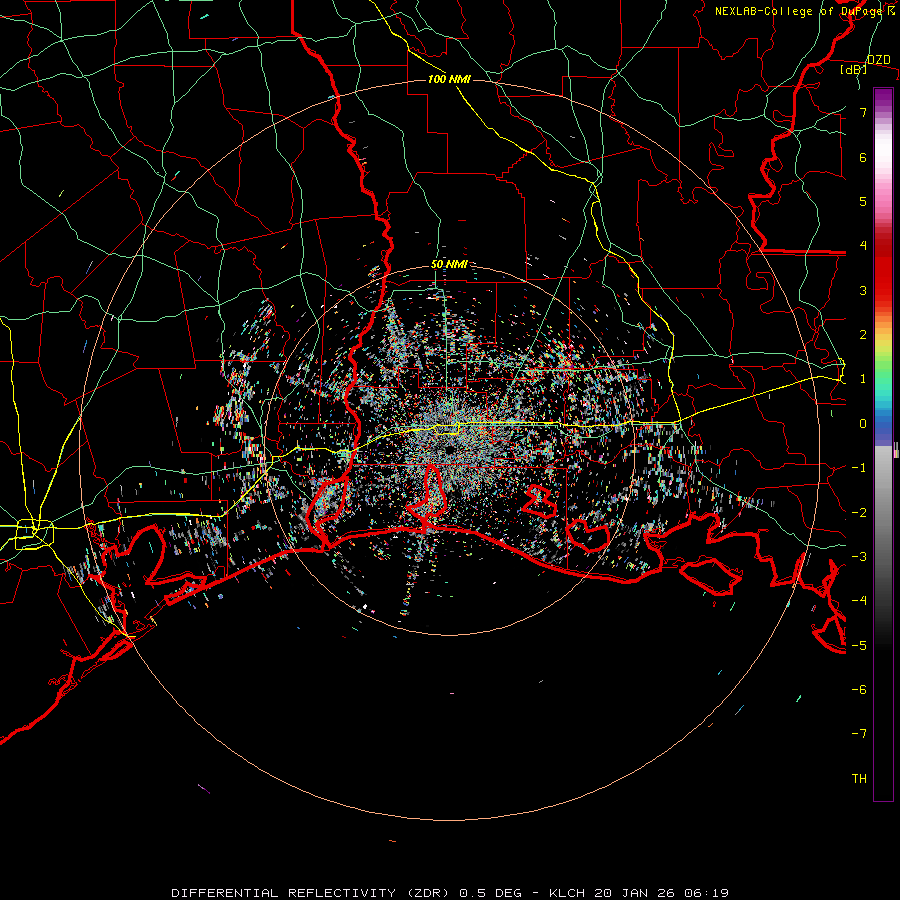Click the -3 scale label
Viewport: 900px width, 900px height.
click(859, 556)
